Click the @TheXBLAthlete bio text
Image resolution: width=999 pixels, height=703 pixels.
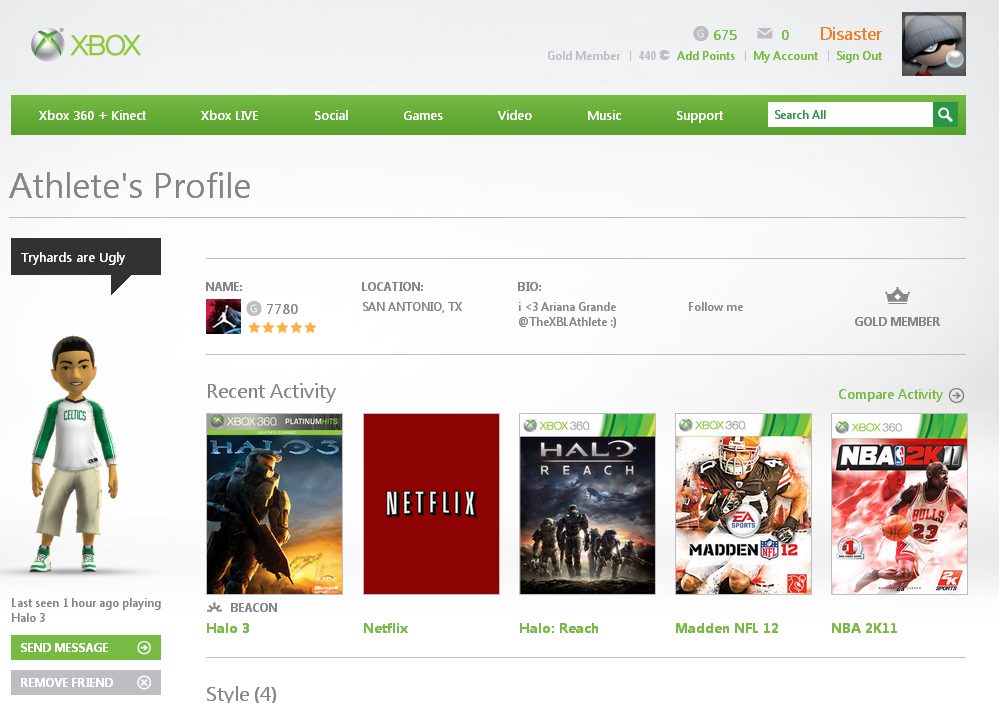pyautogui.click(x=567, y=322)
